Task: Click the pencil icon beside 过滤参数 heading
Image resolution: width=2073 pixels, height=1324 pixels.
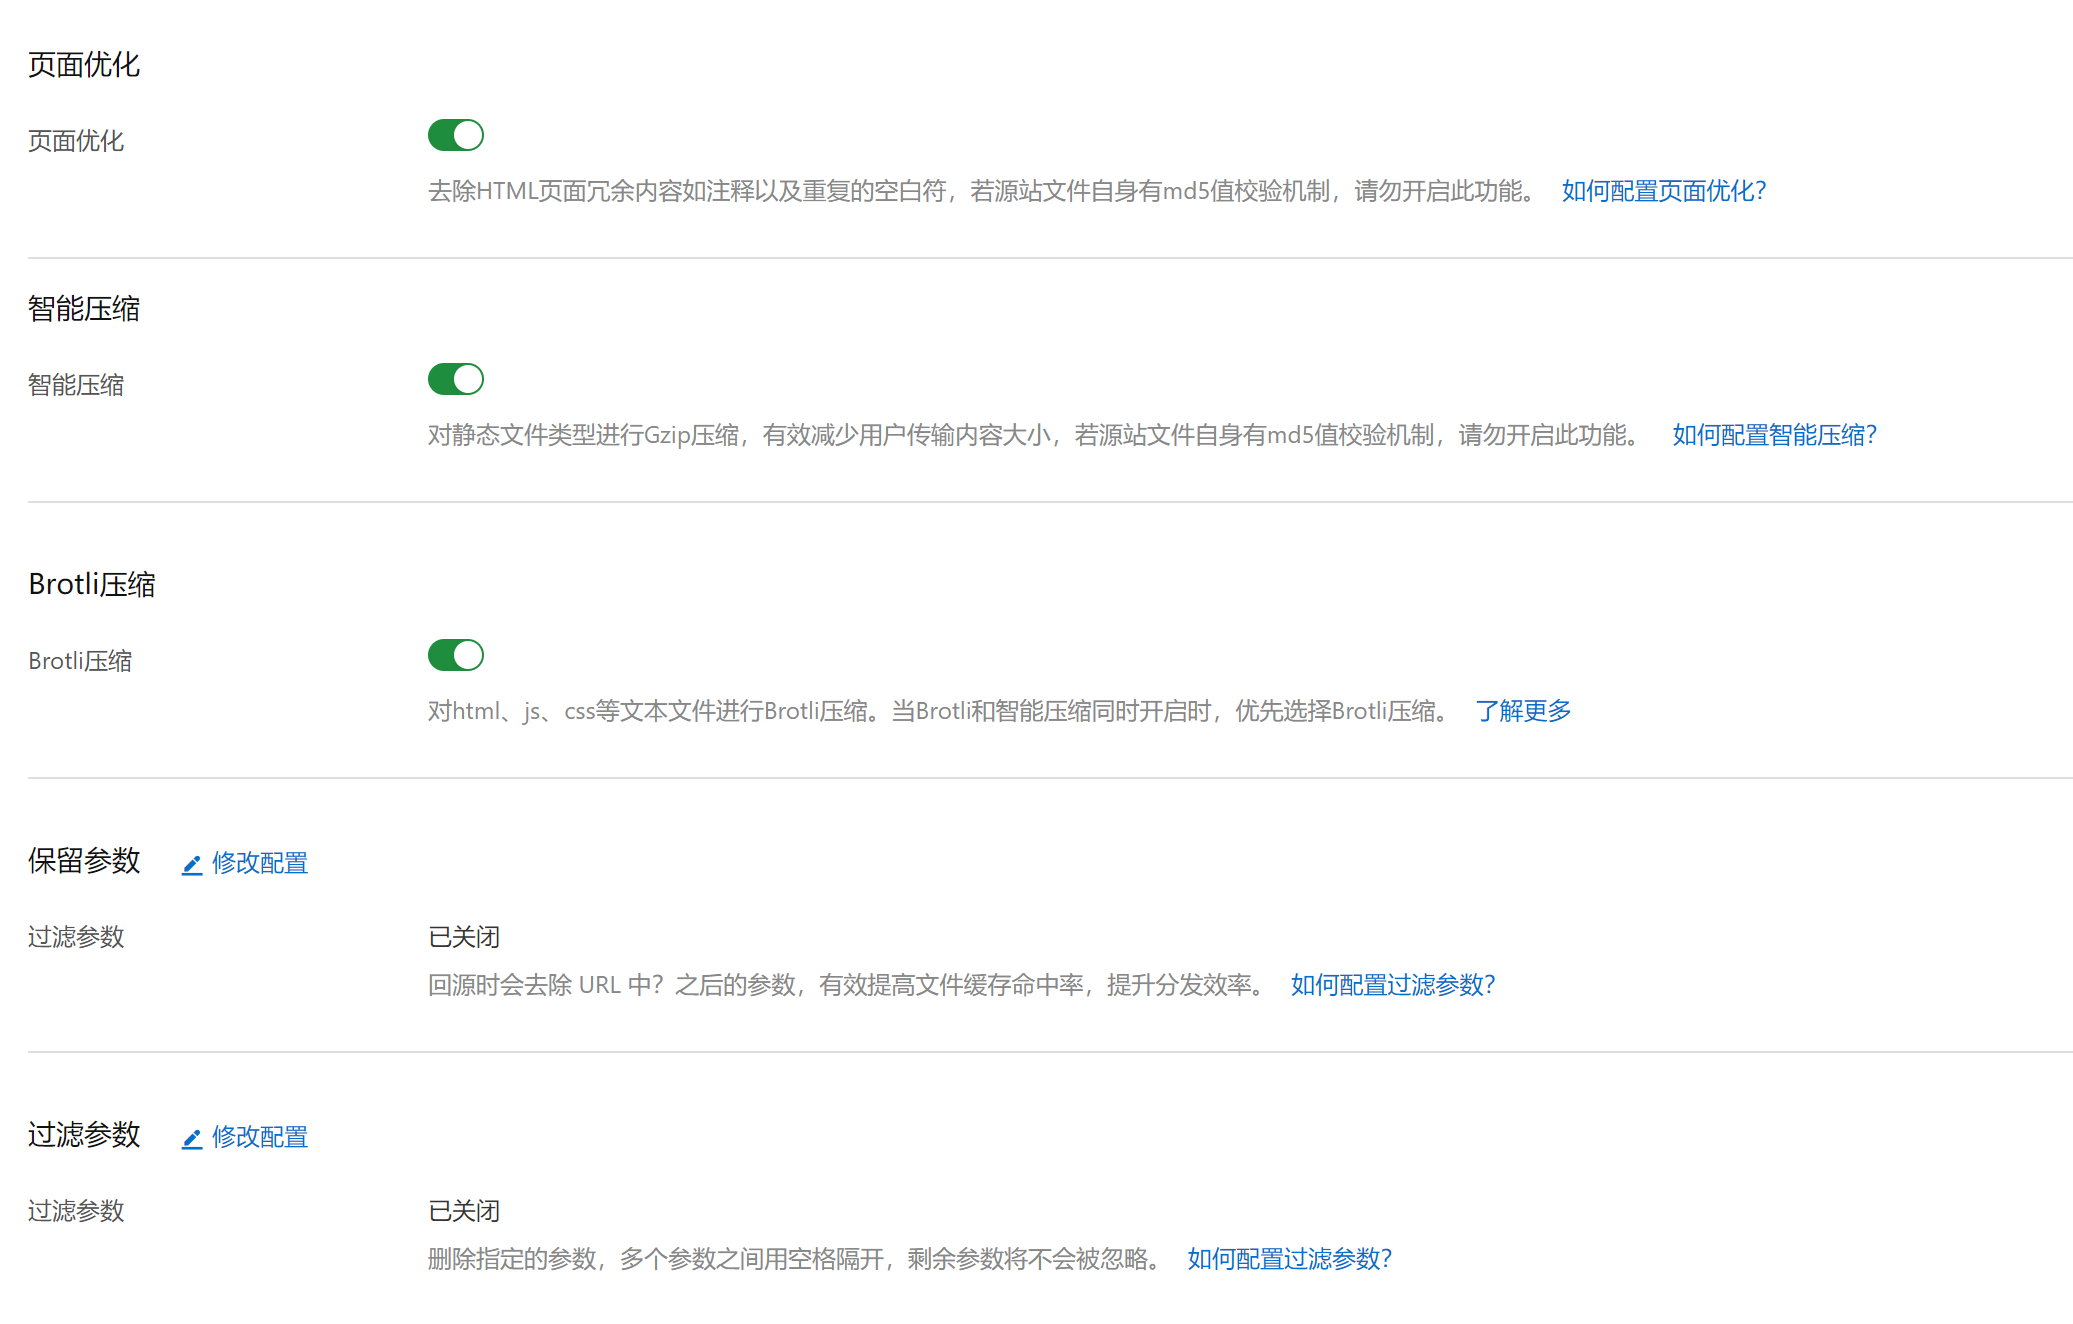Action: [192, 1138]
